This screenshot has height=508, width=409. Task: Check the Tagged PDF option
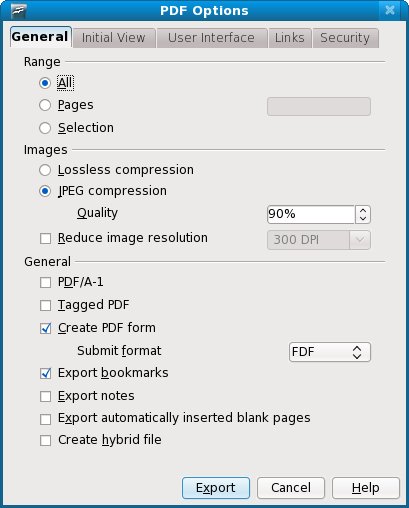pyautogui.click(x=45, y=305)
